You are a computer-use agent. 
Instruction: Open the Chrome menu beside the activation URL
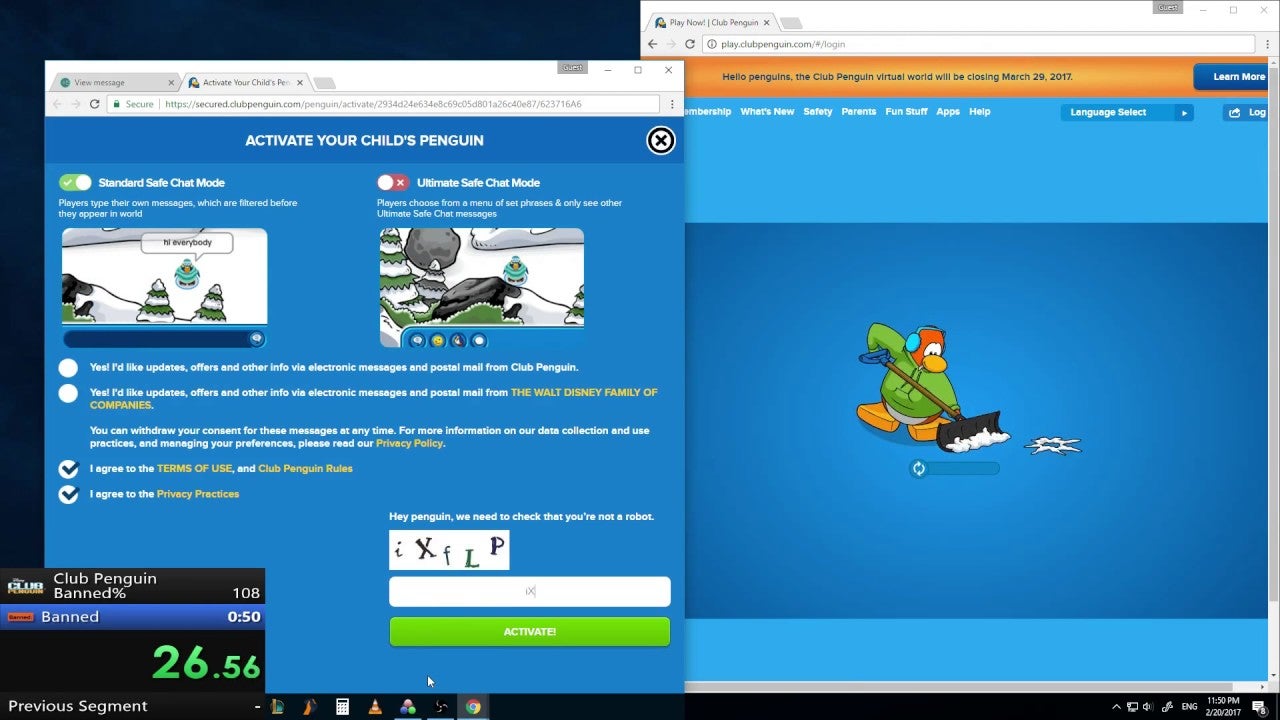(x=672, y=104)
